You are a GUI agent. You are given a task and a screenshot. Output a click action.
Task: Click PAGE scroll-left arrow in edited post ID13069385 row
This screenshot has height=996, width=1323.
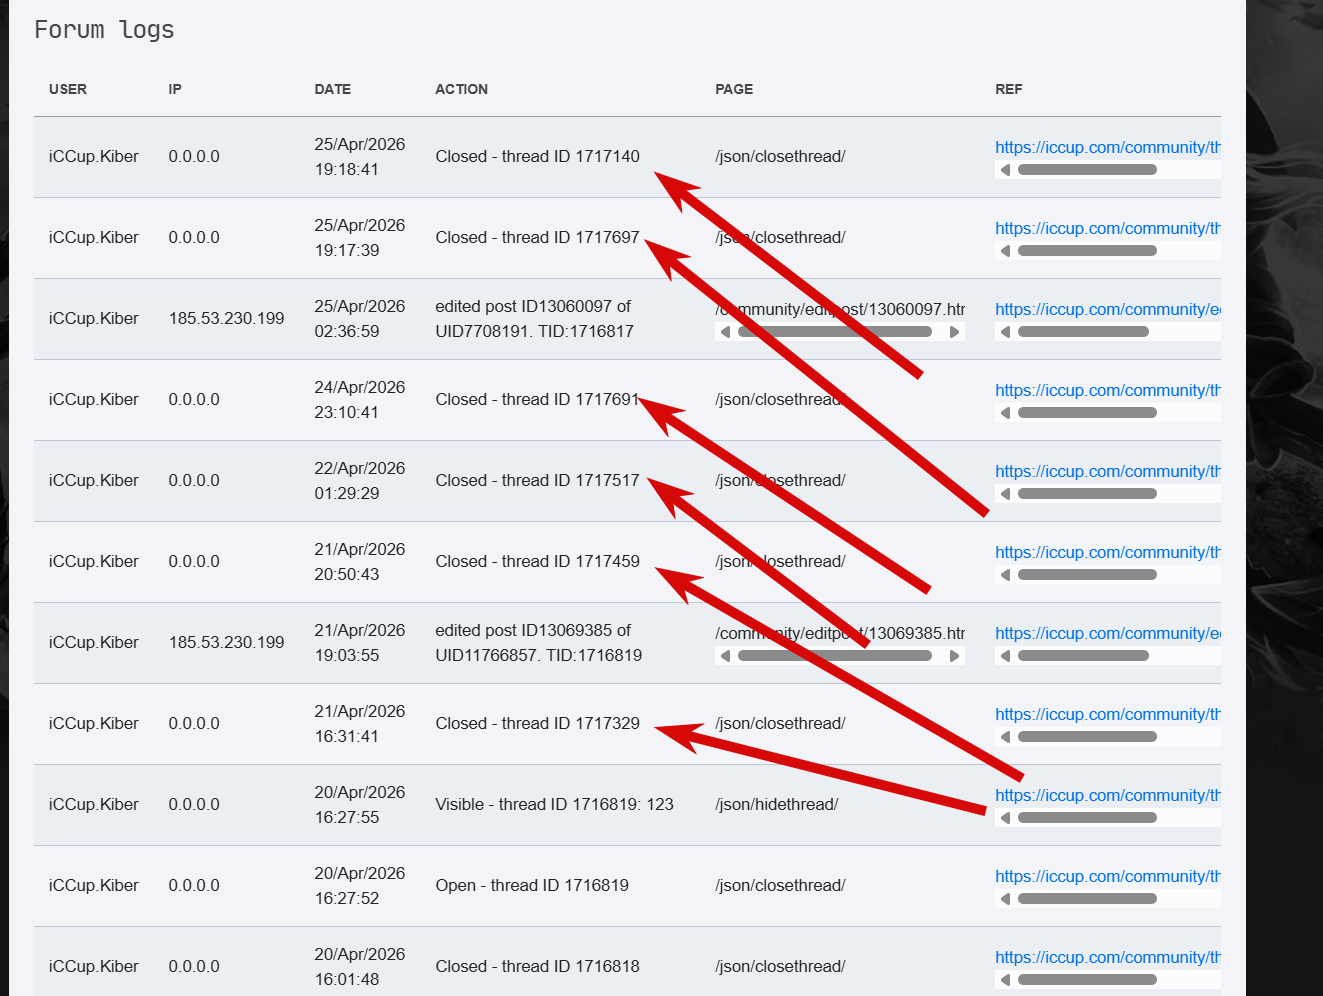726,656
